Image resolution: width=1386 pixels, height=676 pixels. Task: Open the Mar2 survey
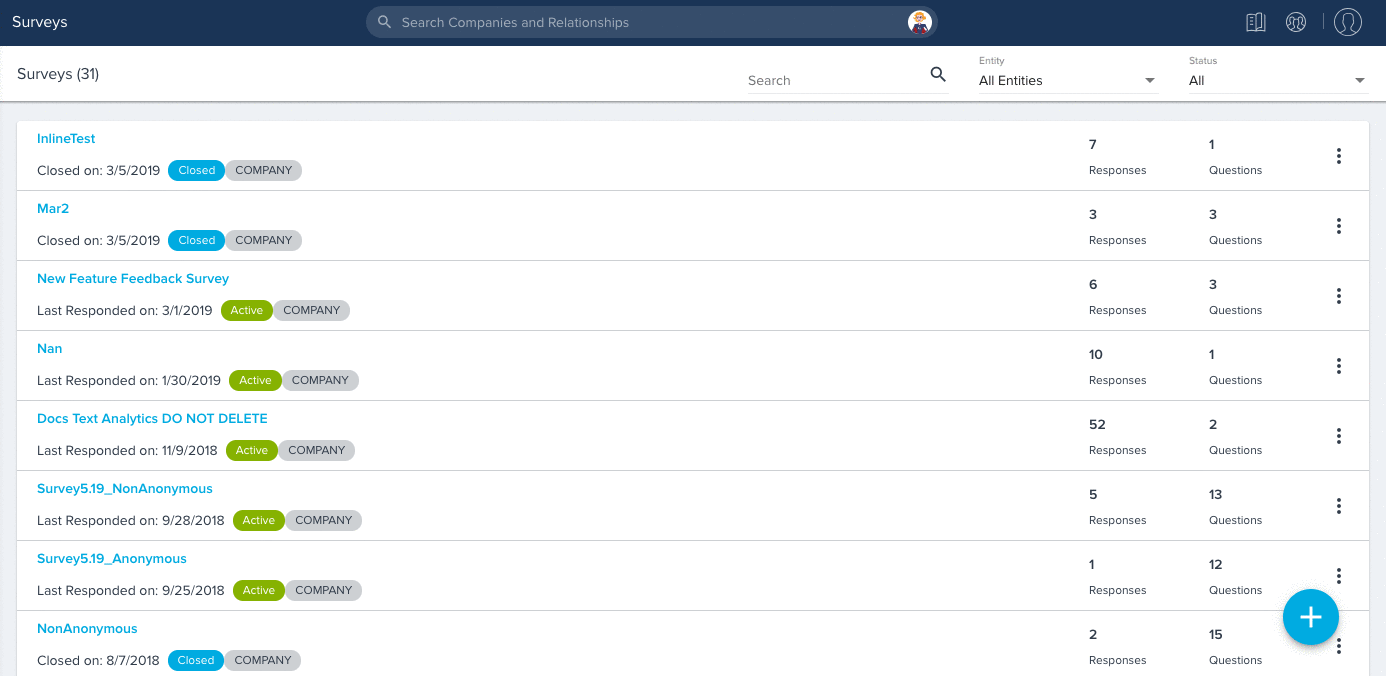[x=53, y=209]
